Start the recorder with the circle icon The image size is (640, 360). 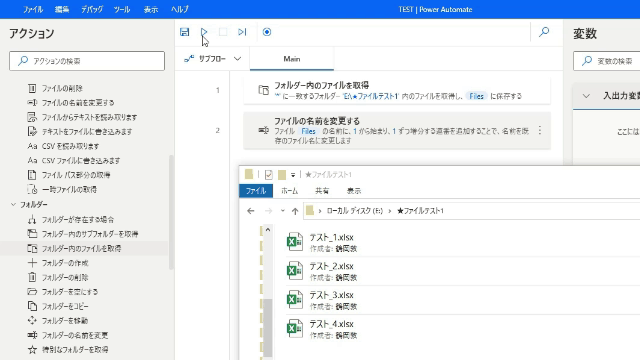[x=267, y=32]
